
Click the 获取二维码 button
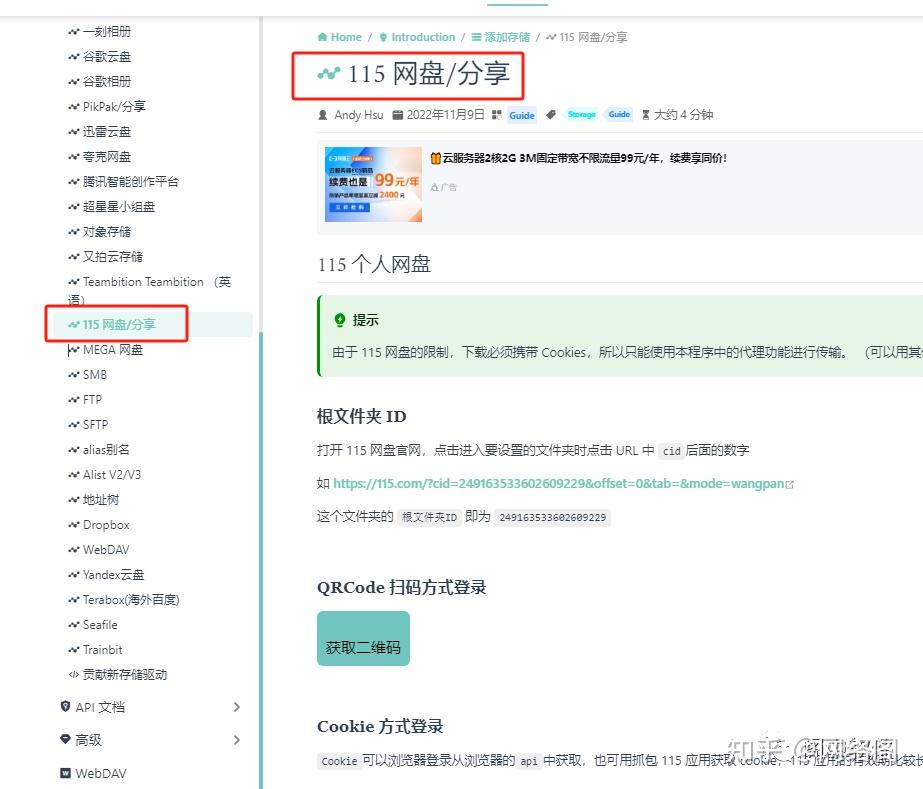[362, 638]
